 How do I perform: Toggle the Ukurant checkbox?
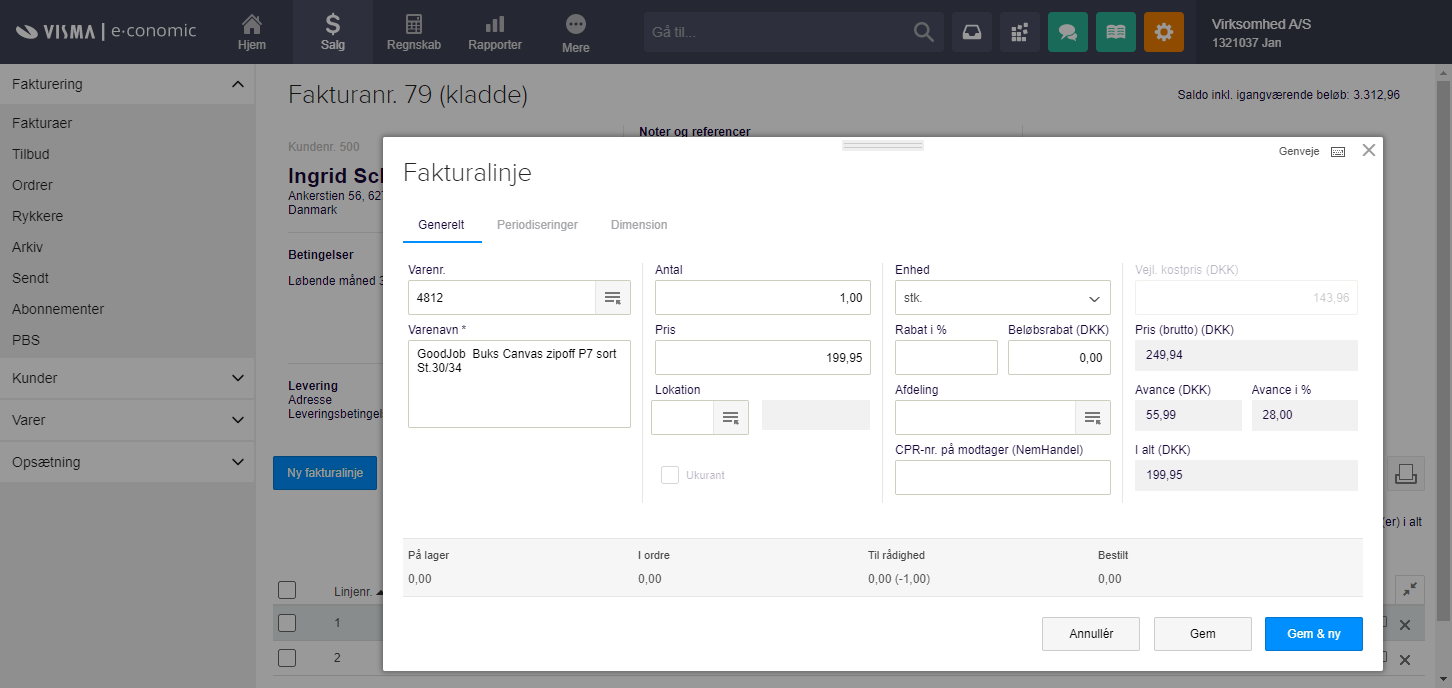[x=670, y=475]
